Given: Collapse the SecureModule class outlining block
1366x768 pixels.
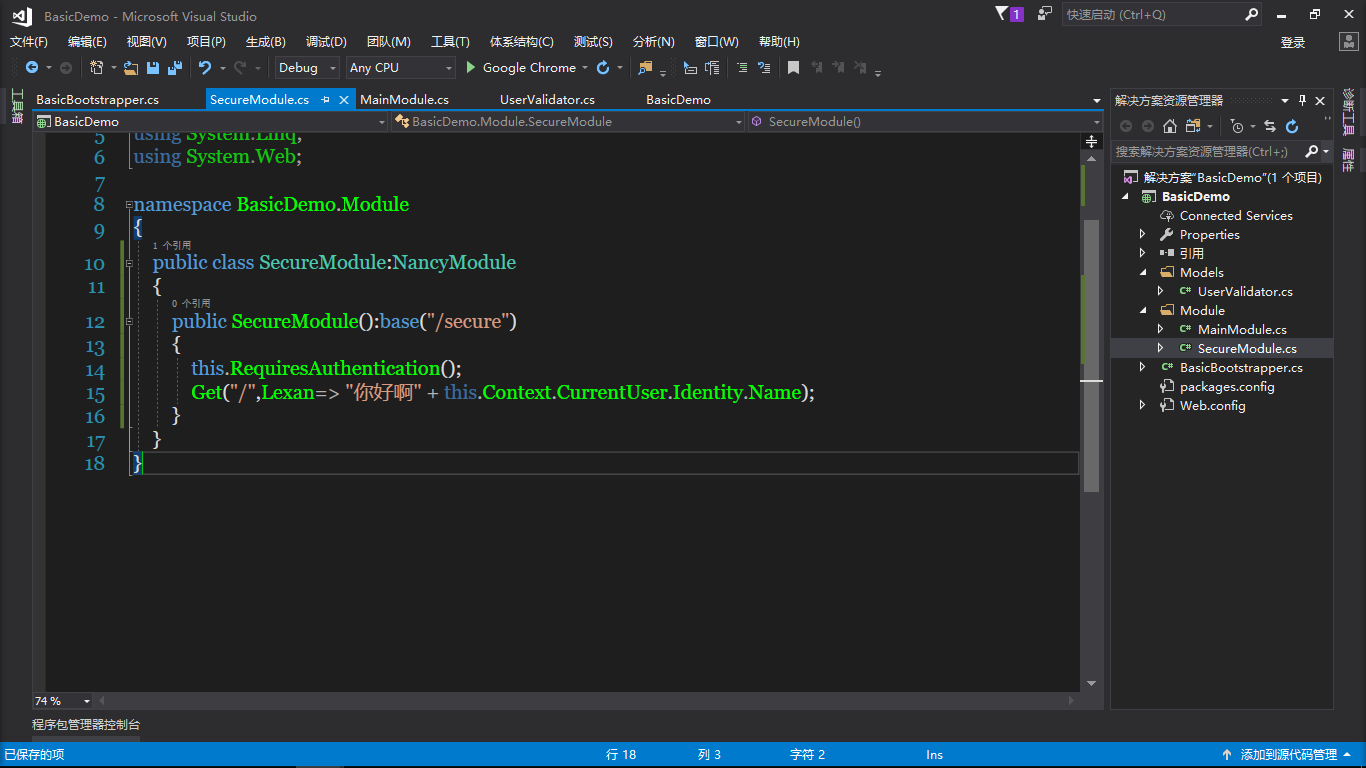Looking at the screenshot, I should point(129,263).
